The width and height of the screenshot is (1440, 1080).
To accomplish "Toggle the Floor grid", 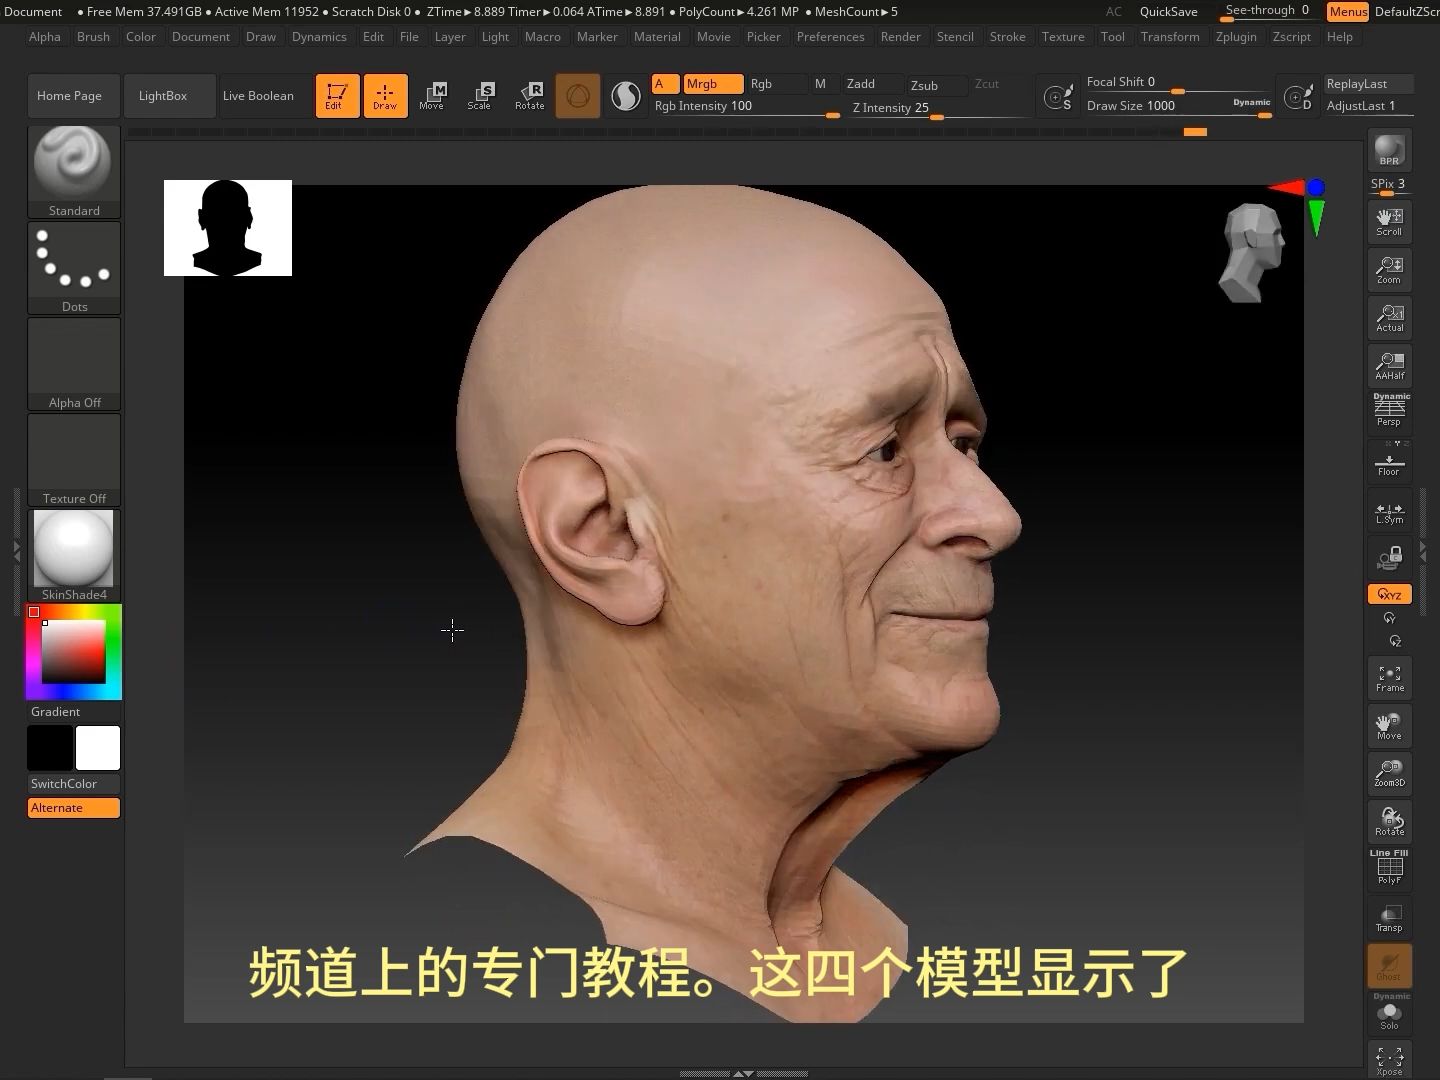I will pos(1389,462).
